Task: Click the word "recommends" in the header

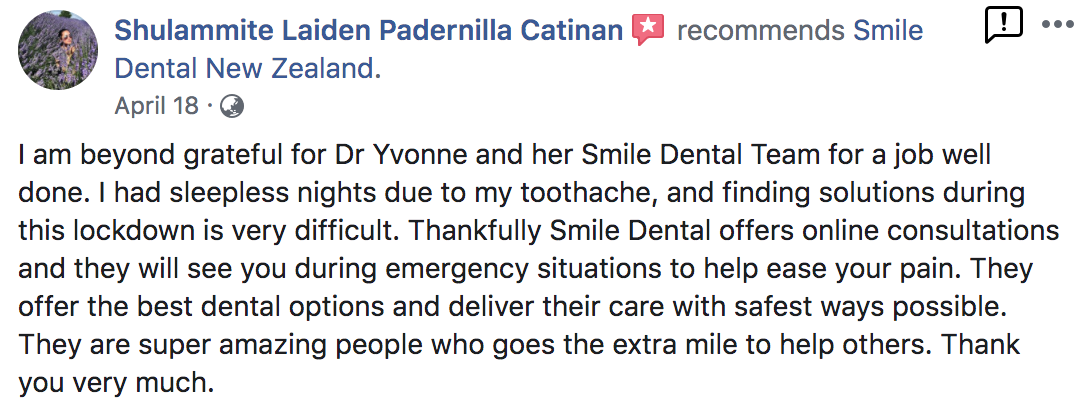Action: [760, 31]
